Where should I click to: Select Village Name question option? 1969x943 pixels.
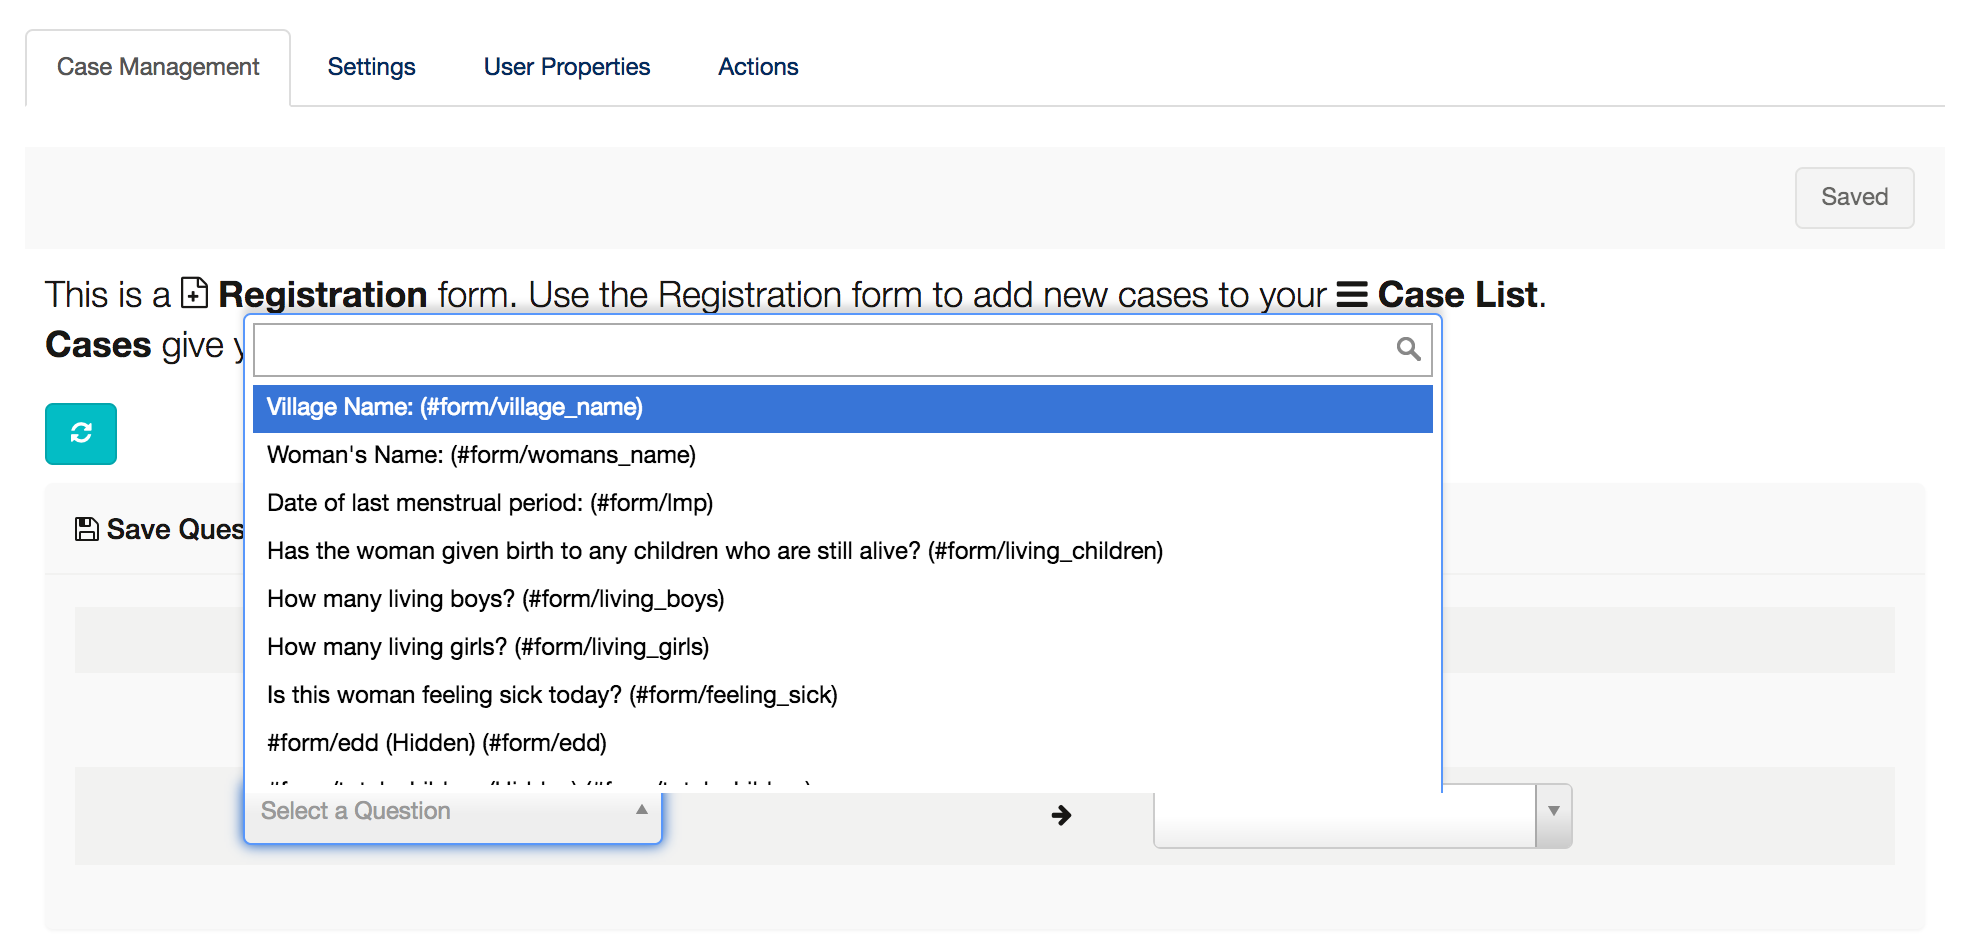(x=842, y=408)
